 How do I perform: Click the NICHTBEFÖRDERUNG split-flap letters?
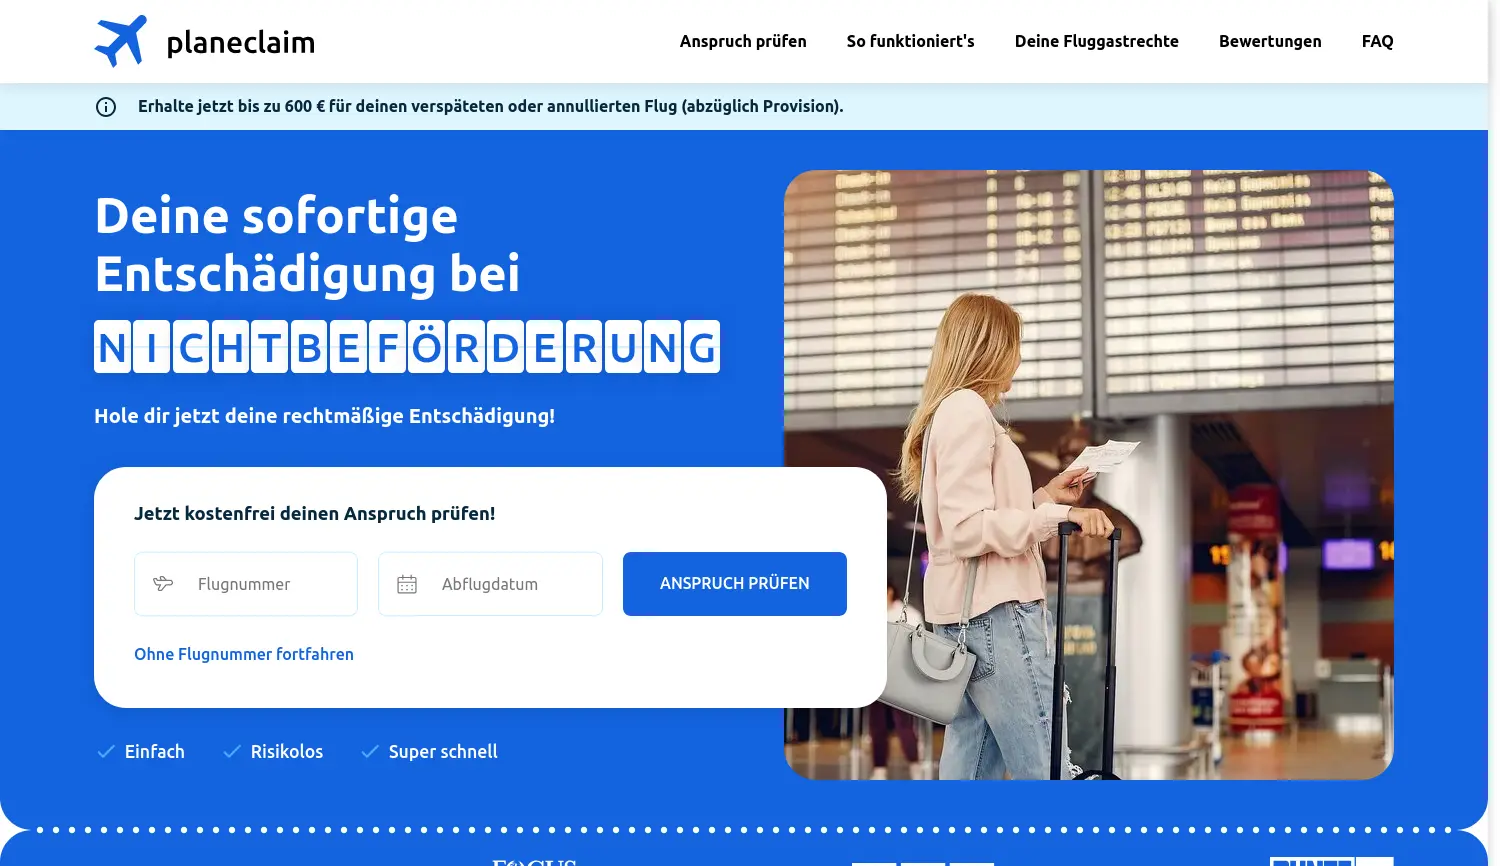[407, 347]
